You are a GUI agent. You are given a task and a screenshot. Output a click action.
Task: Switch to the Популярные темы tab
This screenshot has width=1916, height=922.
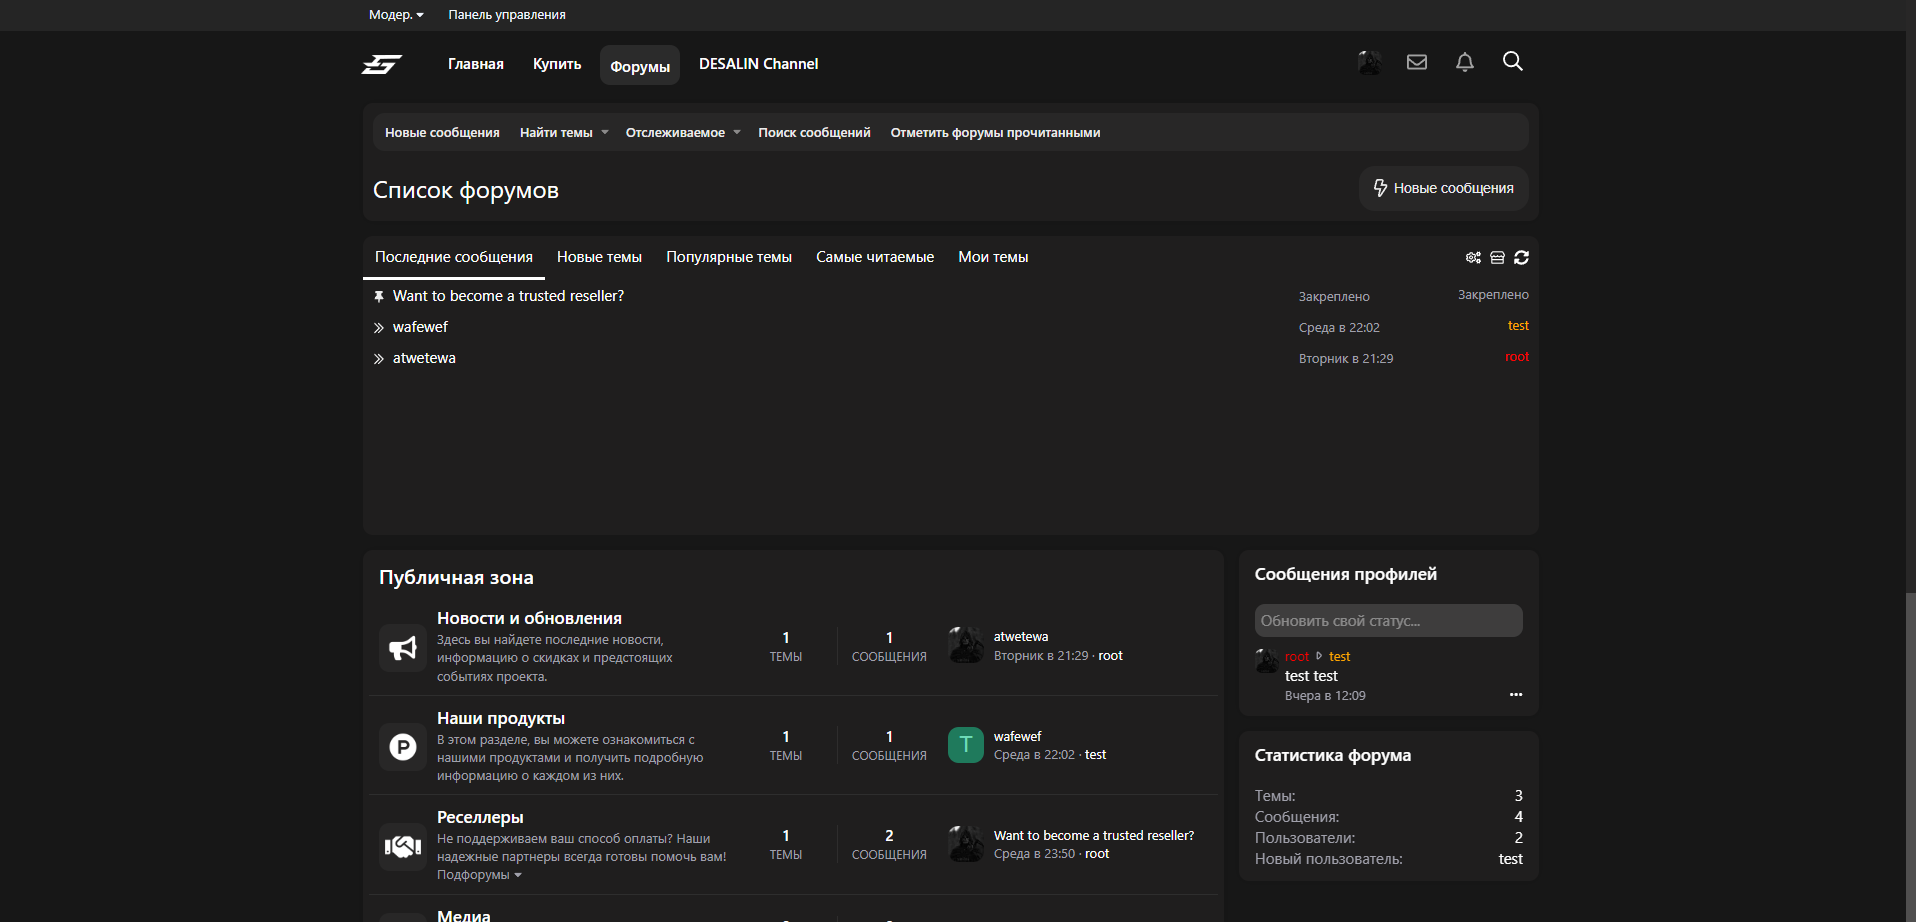tap(728, 257)
